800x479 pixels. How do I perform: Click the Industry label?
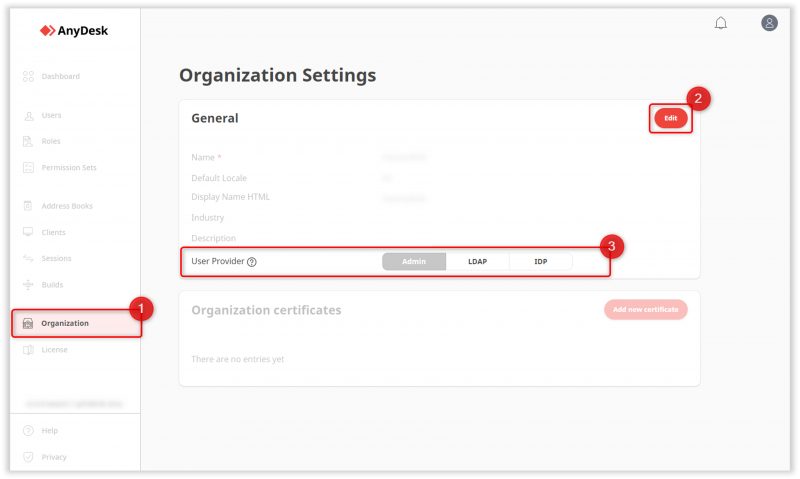[x=208, y=218]
